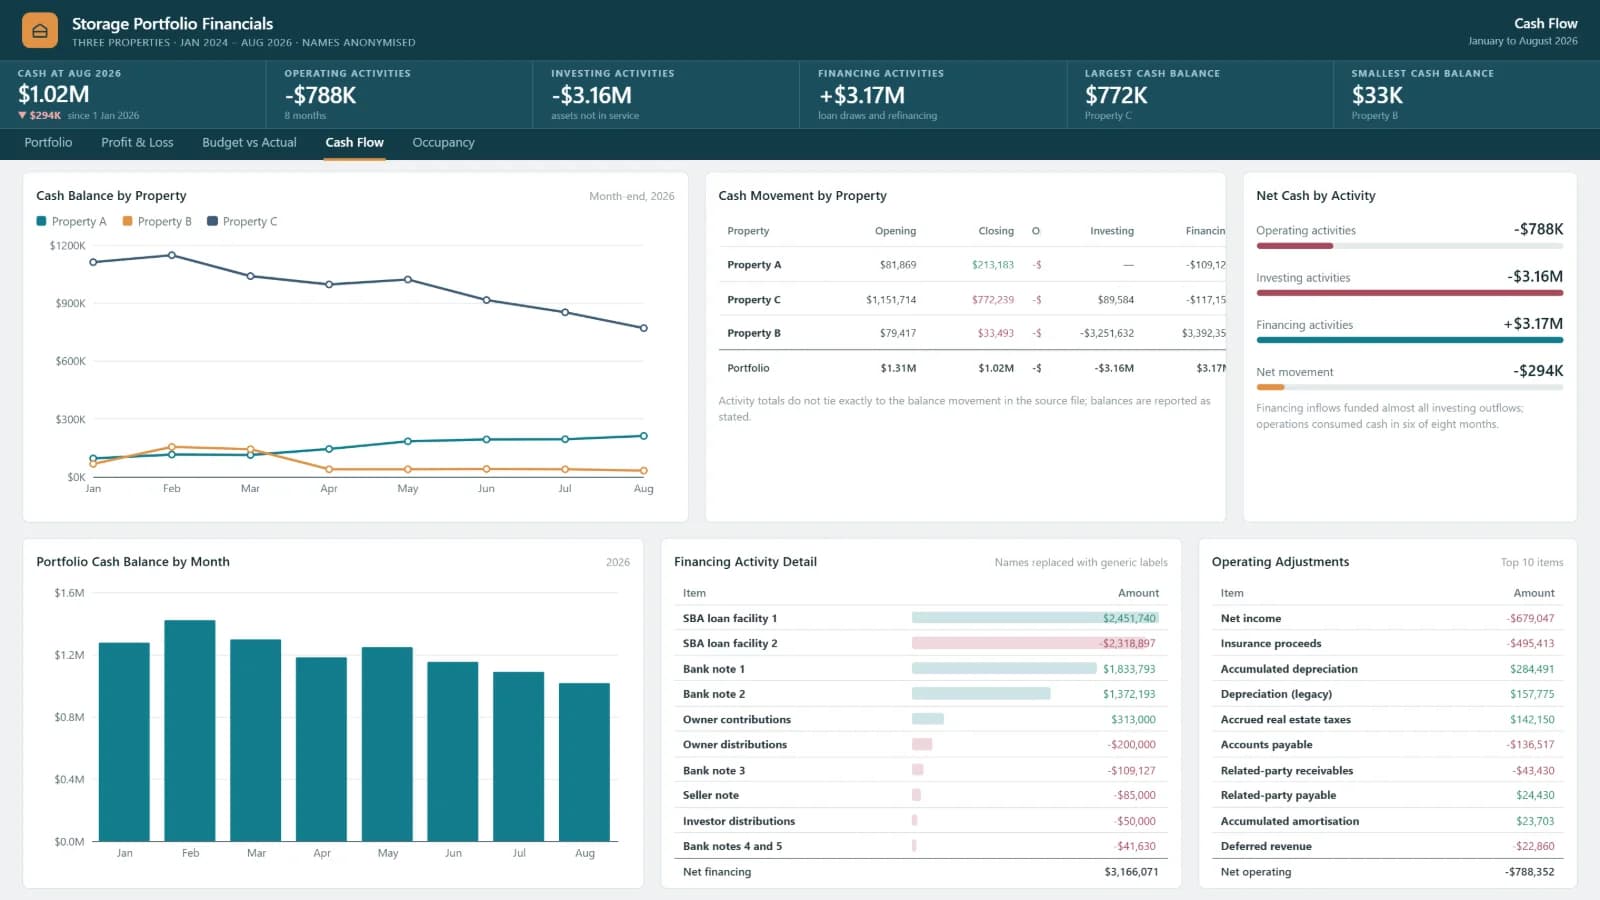Select the Property A table row
Viewport: 1600px width, 900px height.
[x=972, y=265]
